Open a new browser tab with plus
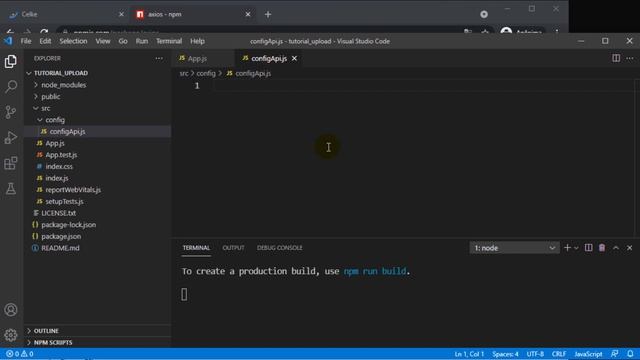 268,14
